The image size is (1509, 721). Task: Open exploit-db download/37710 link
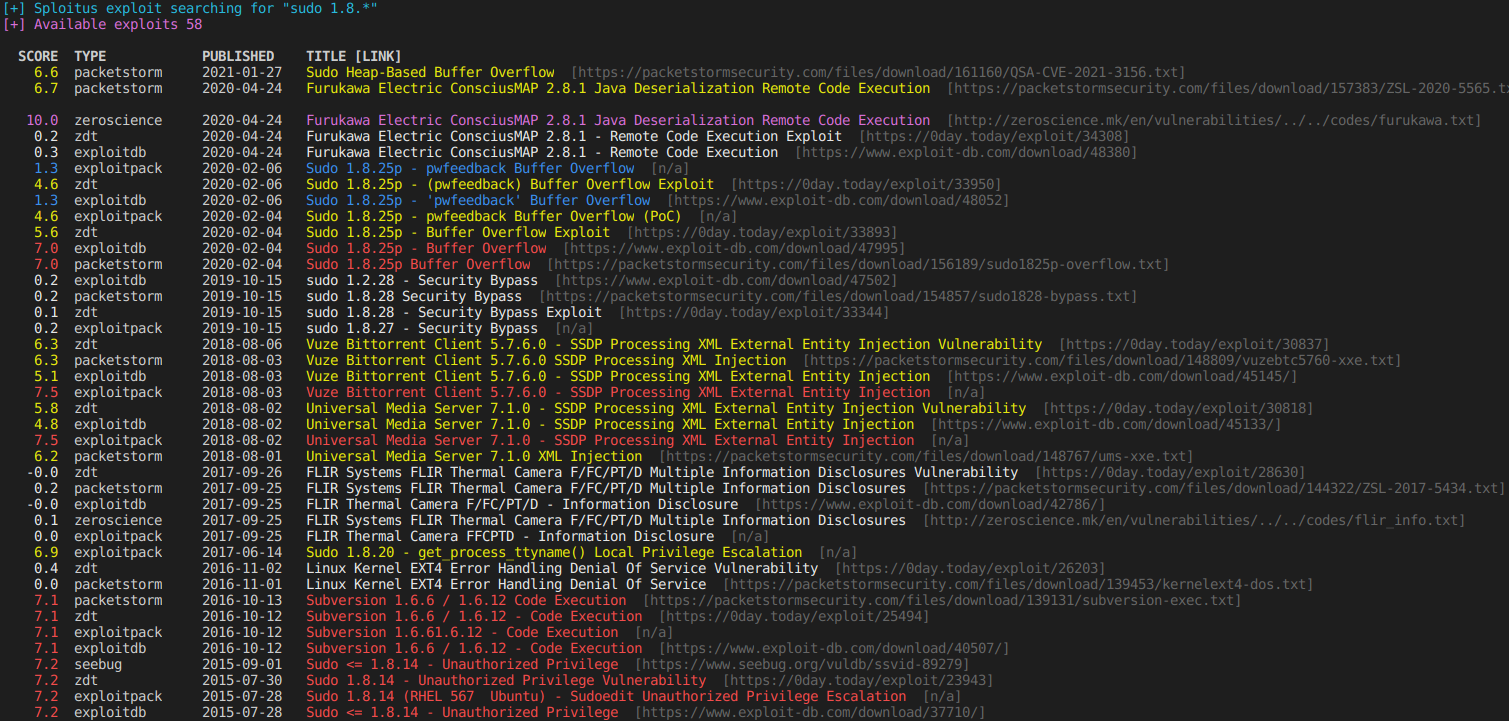pyautogui.click(x=810, y=712)
